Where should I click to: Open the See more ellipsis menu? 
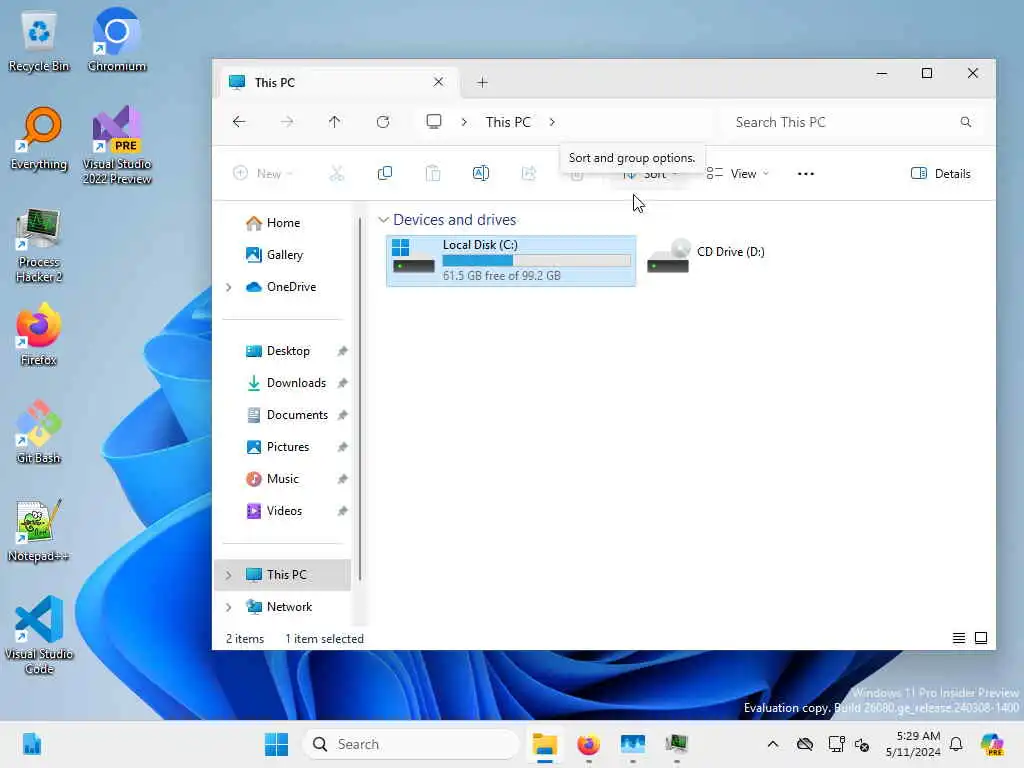tap(805, 174)
